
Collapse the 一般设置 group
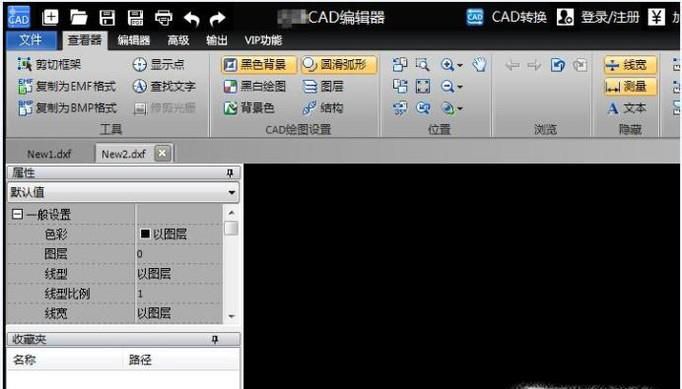click(x=17, y=214)
